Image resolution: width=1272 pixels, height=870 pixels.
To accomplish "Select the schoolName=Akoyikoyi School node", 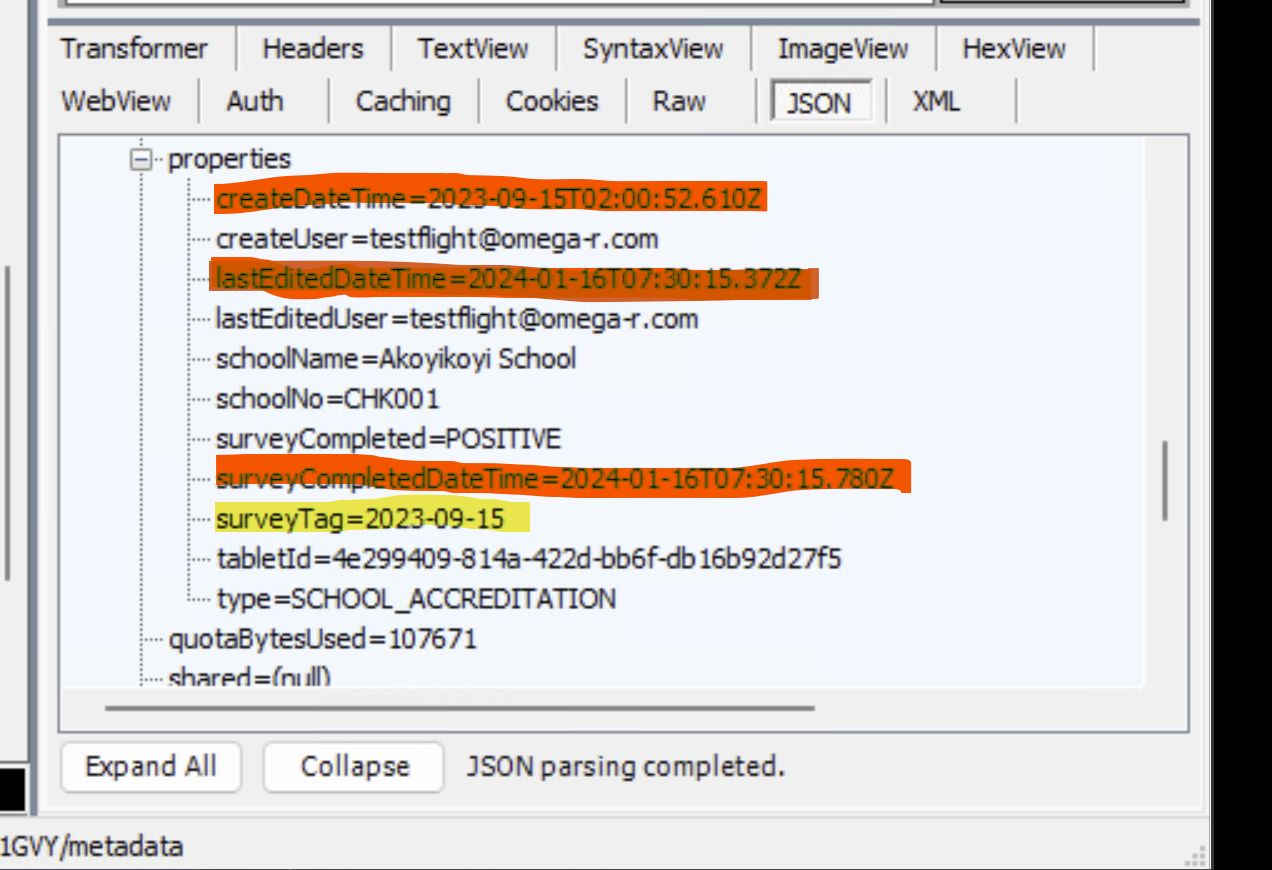I will pyautogui.click(x=395, y=359).
